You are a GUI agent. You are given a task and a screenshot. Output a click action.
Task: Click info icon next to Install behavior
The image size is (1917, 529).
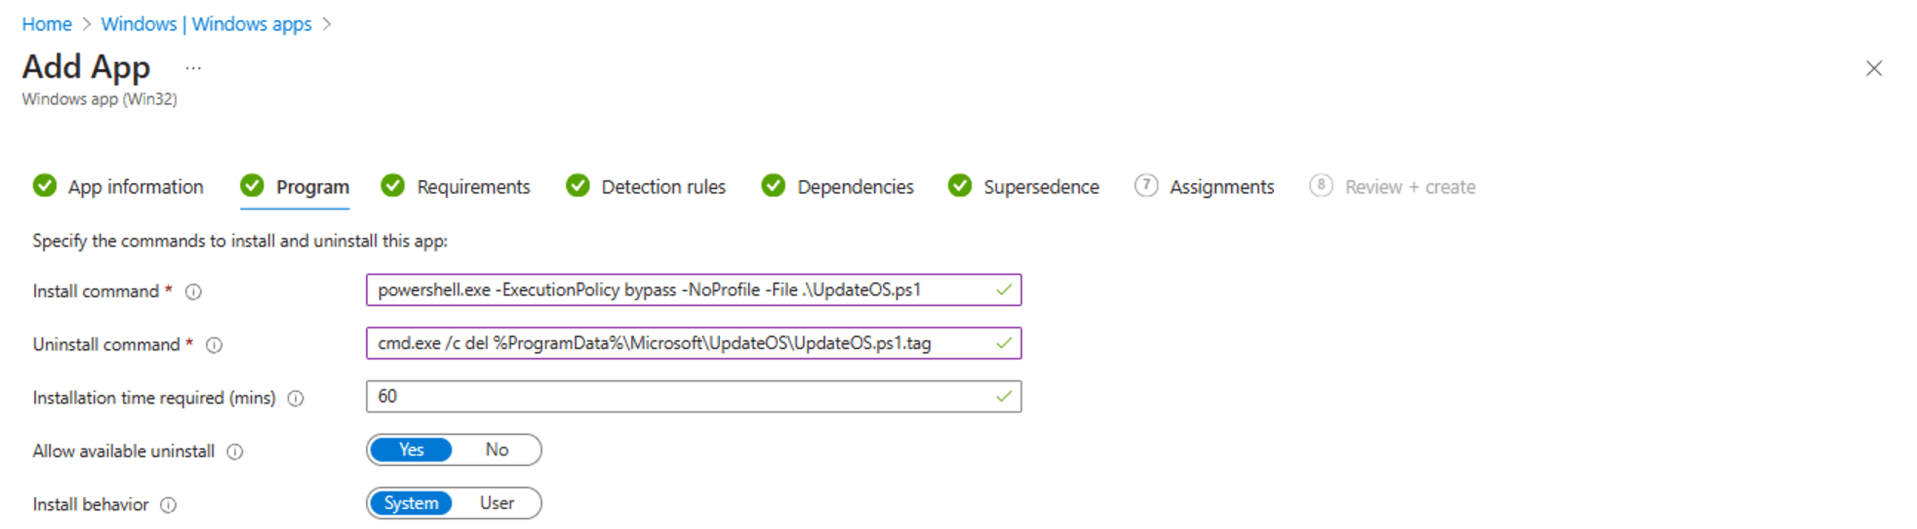pyautogui.click(x=169, y=505)
